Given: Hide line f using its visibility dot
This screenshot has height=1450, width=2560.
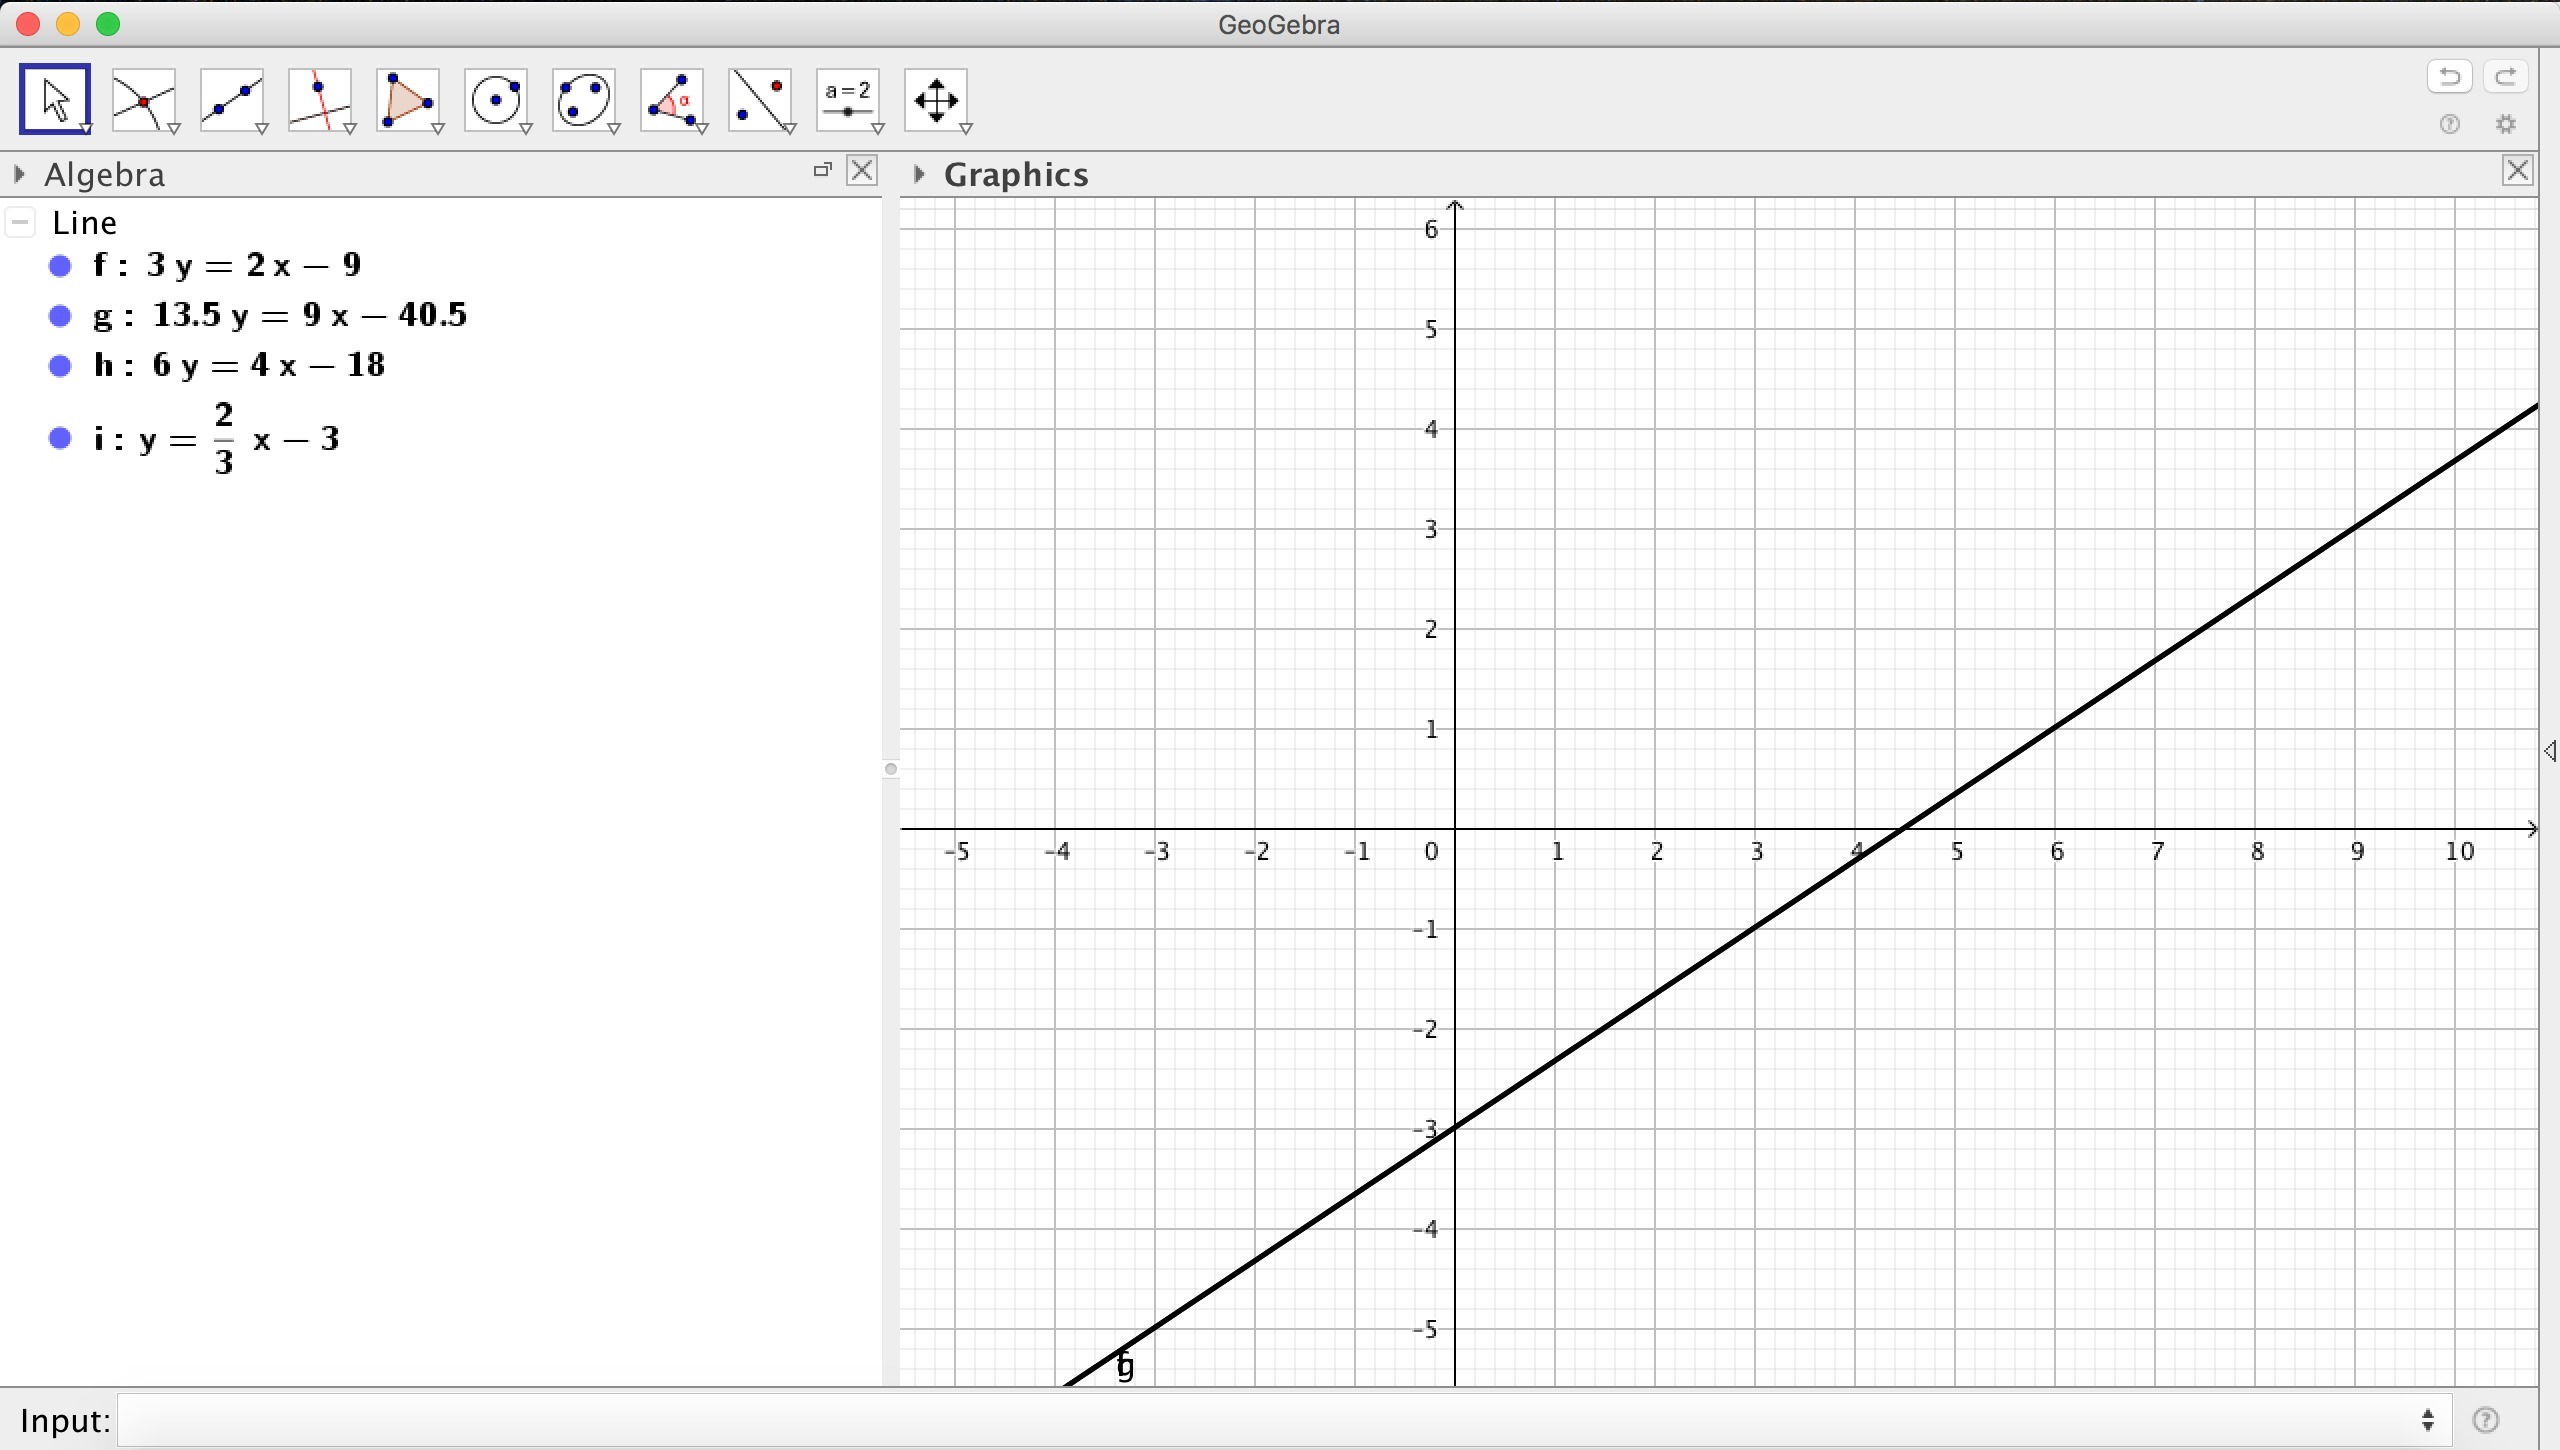Looking at the screenshot, I should [60, 266].
